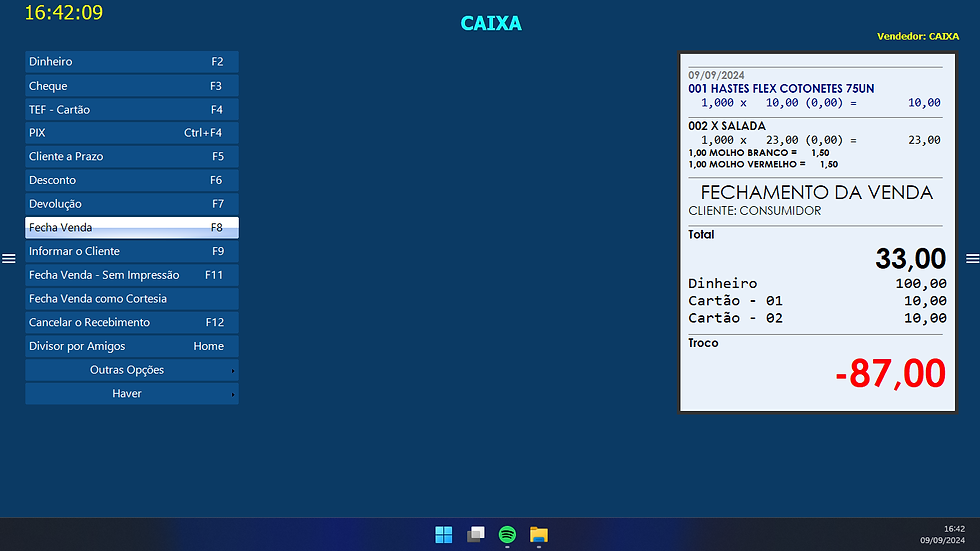The image size is (980, 551).
Task: Click the total value 33,00
Action: 911,259
